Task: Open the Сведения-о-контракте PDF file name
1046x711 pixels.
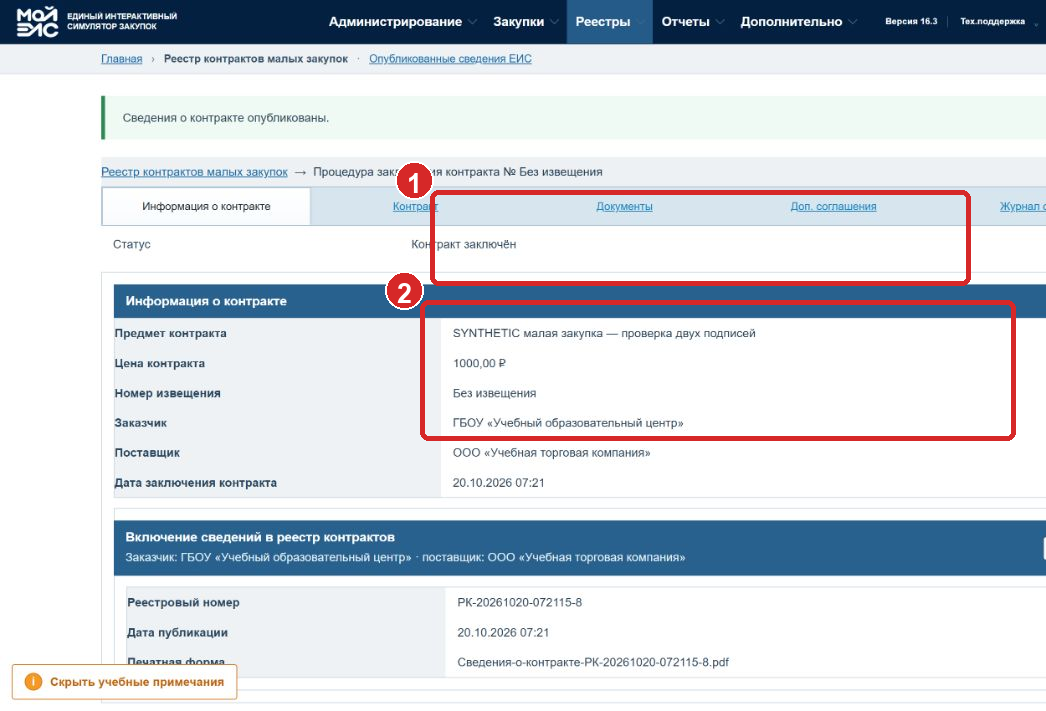Action: click(x=592, y=662)
